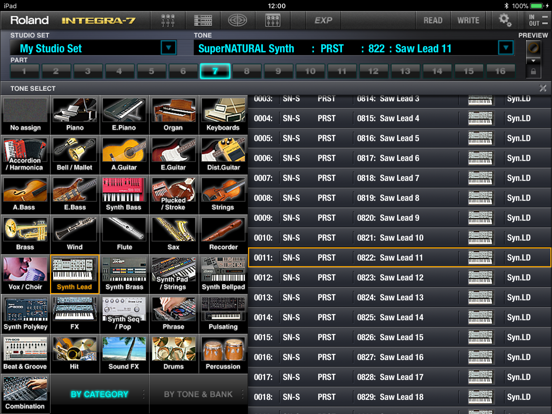Image resolution: width=552 pixels, height=414 pixels.
Task: Select the Accordion / Harmonica category
Action: click(25, 155)
